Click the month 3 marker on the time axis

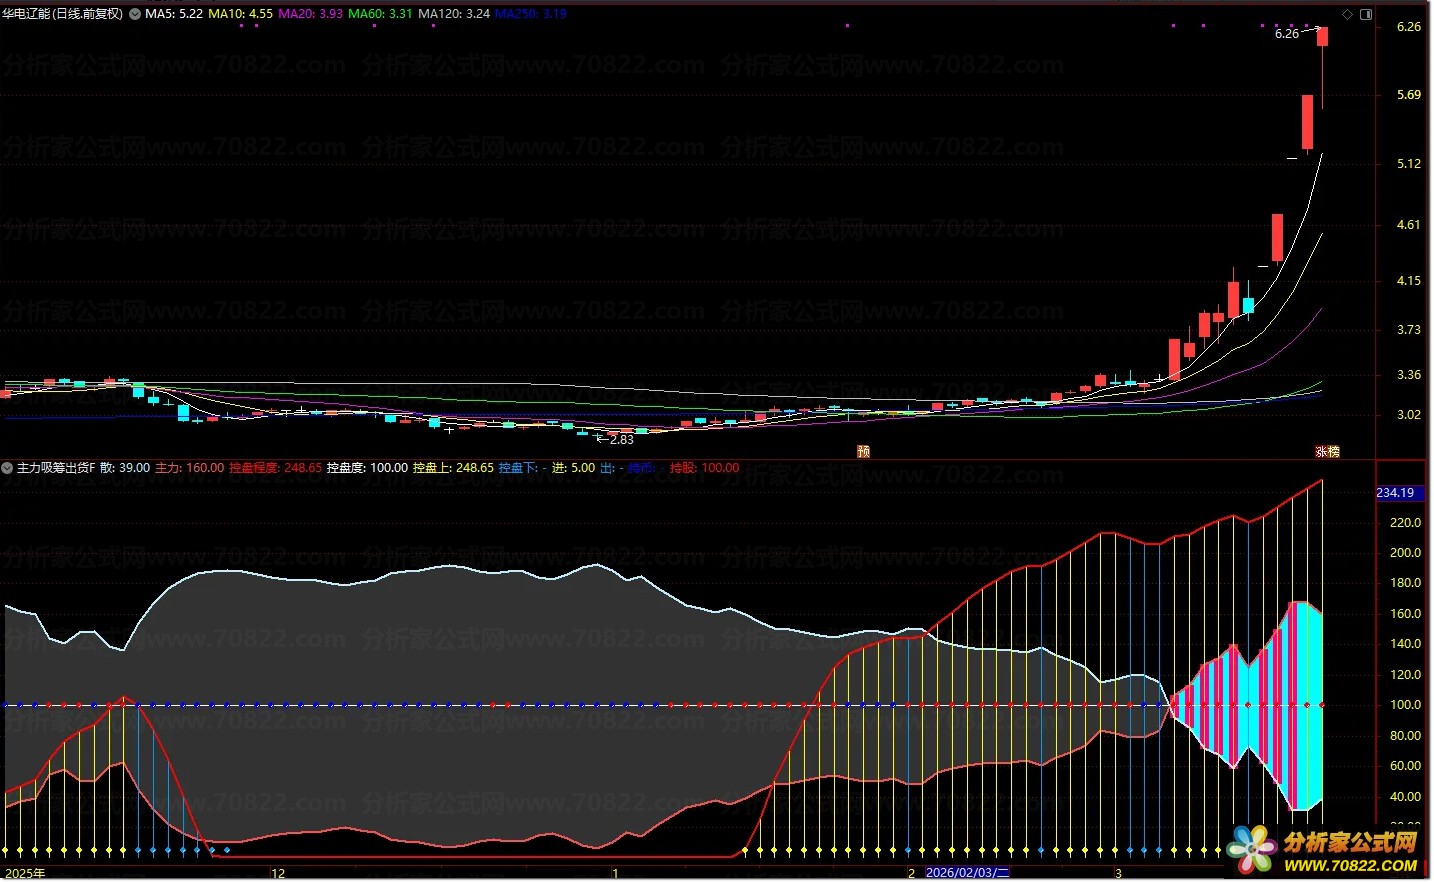click(1118, 874)
